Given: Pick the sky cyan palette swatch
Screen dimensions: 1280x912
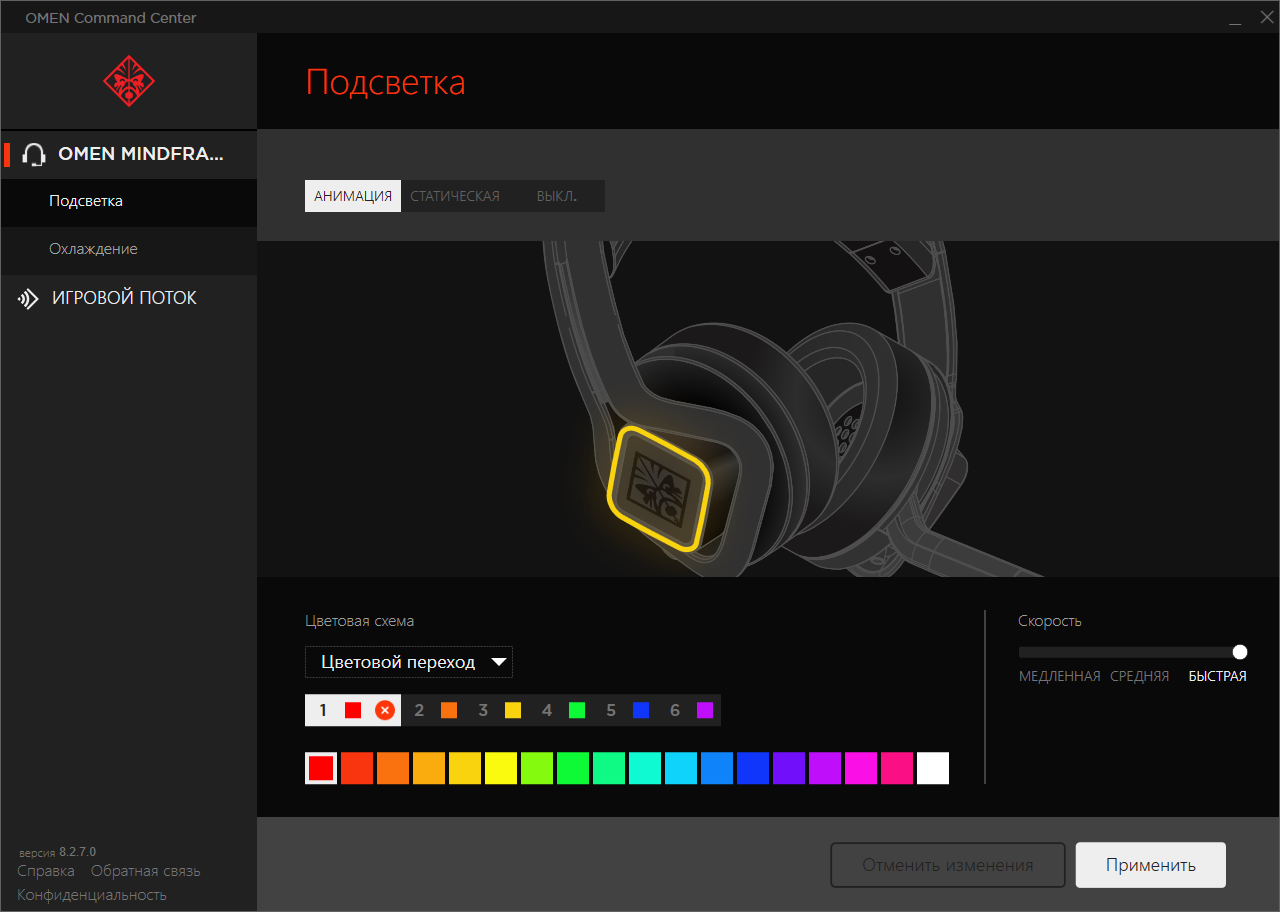Looking at the screenshot, I should click(x=681, y=768).
